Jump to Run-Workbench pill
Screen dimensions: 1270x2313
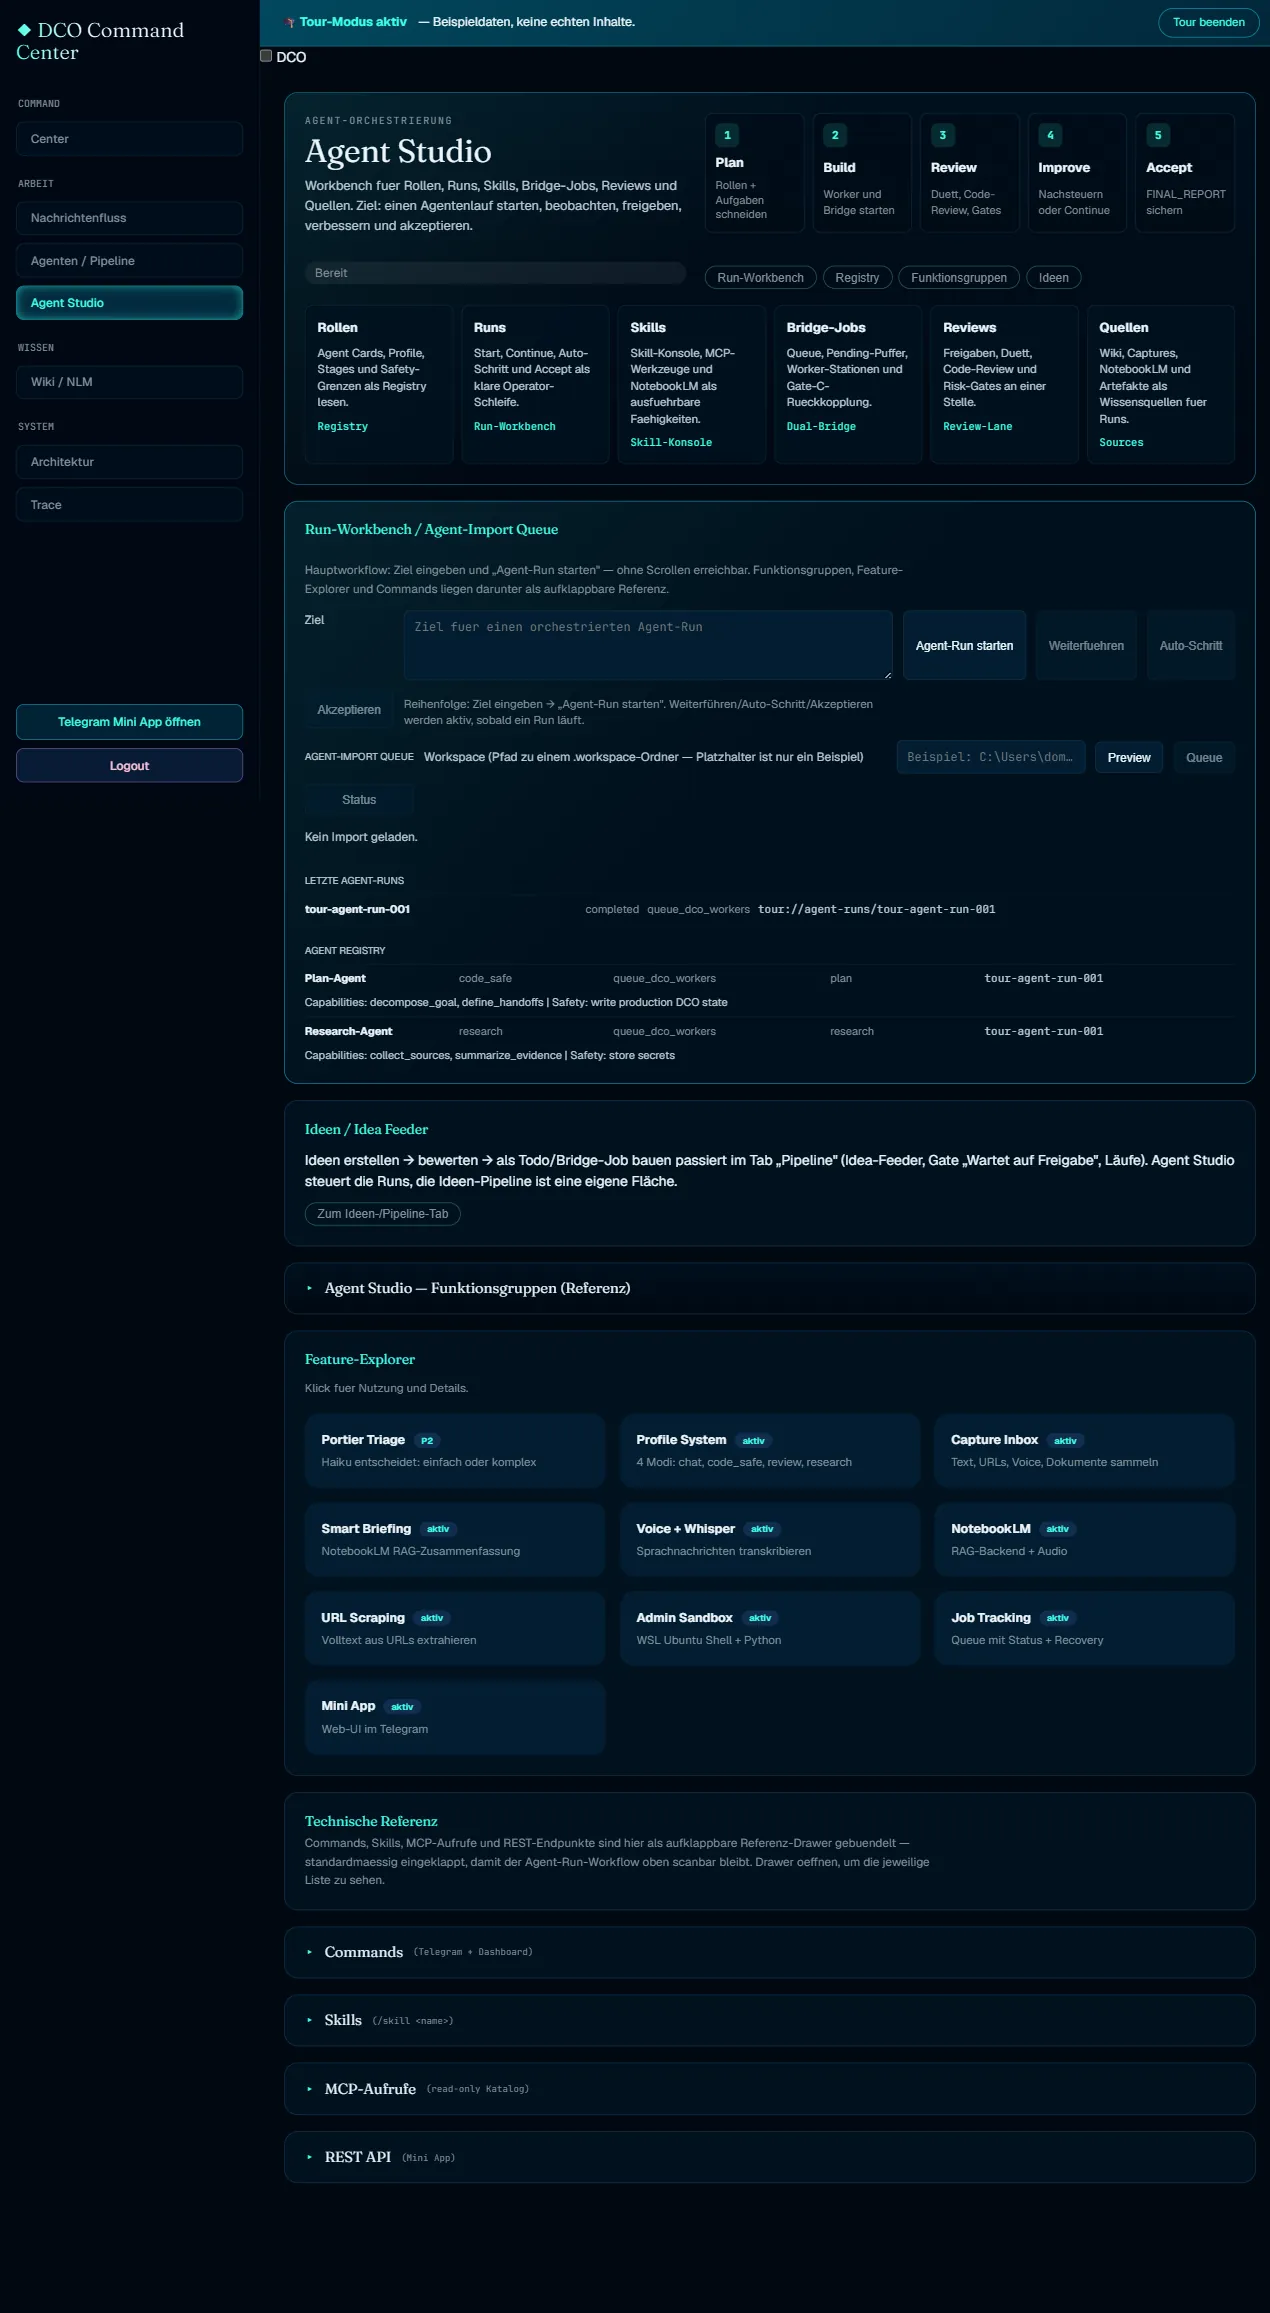(760, 278)
